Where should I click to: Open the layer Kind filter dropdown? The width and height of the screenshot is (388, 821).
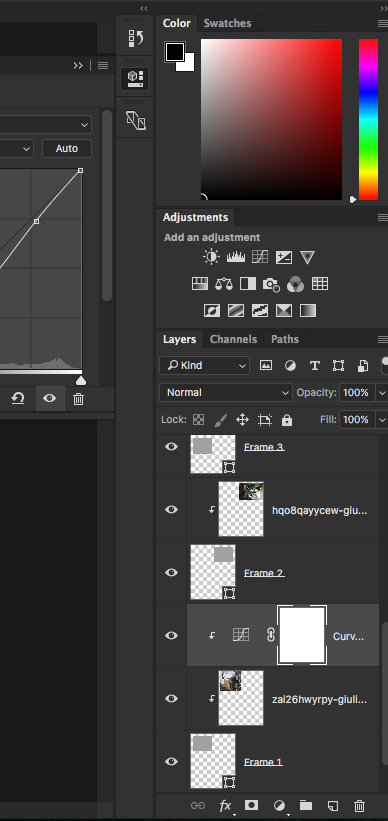point(204,365)
